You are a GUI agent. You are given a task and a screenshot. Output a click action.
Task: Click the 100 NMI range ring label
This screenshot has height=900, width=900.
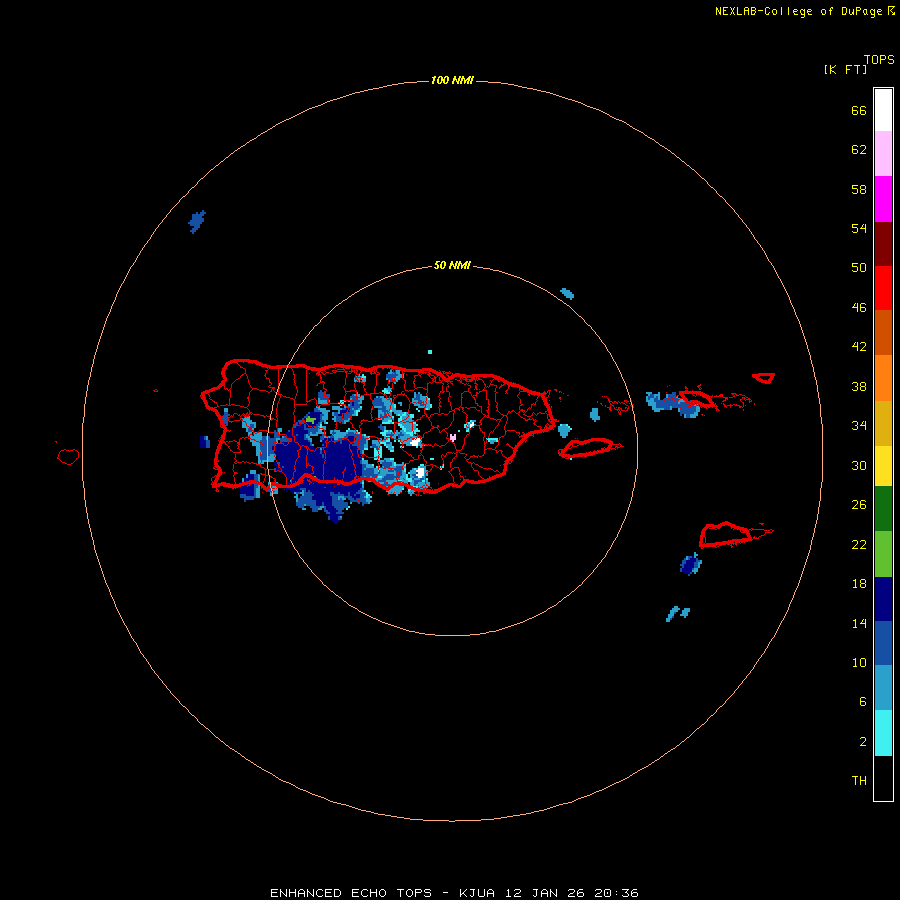tap(452, 80)
